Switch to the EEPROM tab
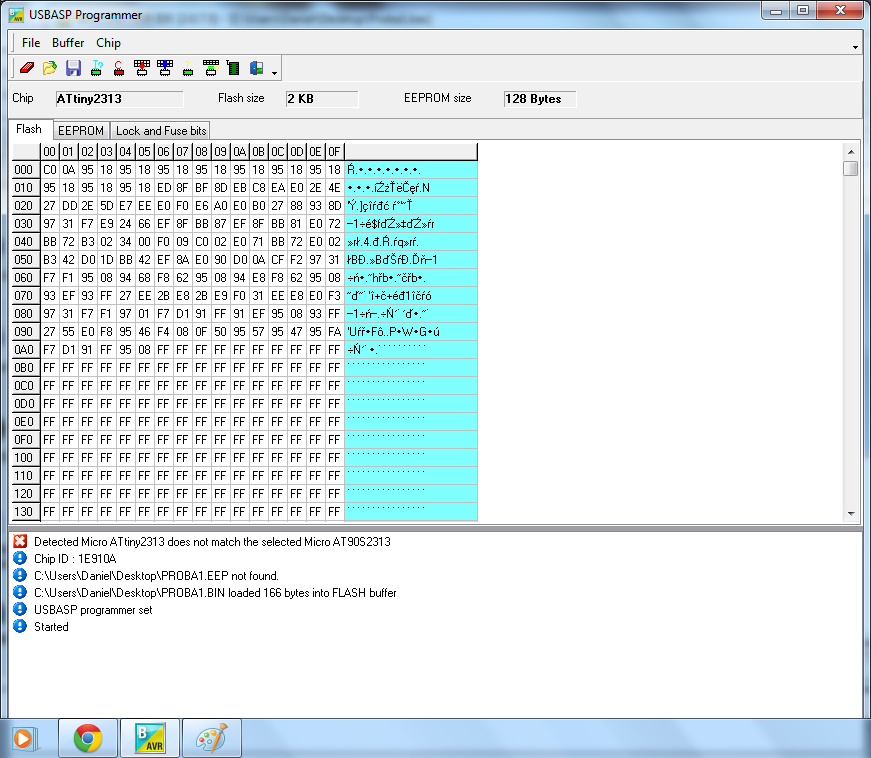 pyautogui.click(x=81, y=130)
